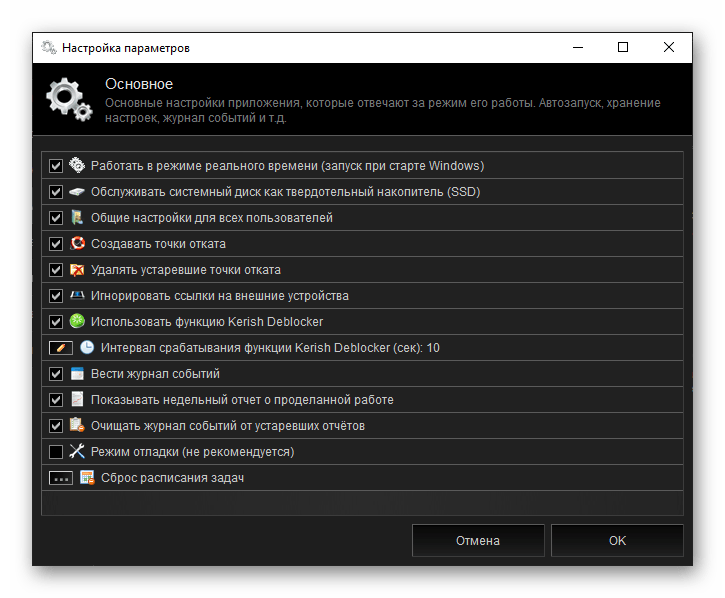Click Показывать недельный отчет label
Viewport: 725px width, 598px height.
click(x=176, y=400)
